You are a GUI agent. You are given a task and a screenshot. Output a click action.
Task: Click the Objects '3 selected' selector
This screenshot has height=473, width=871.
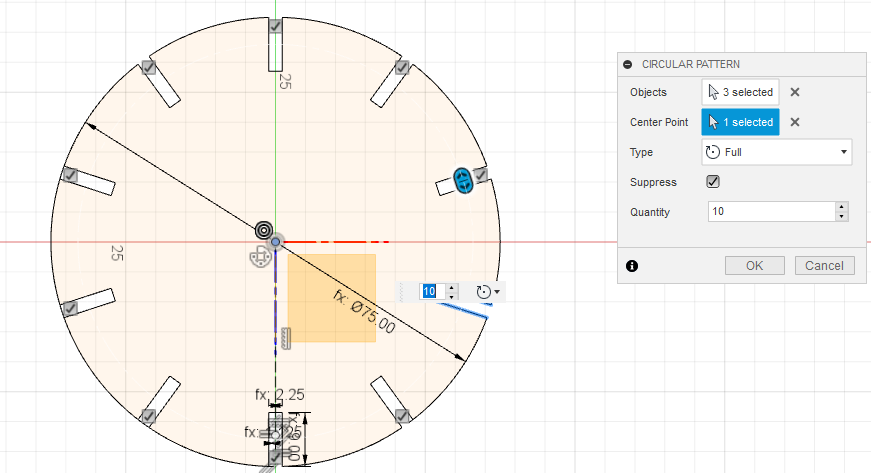(x=740, y=92)
